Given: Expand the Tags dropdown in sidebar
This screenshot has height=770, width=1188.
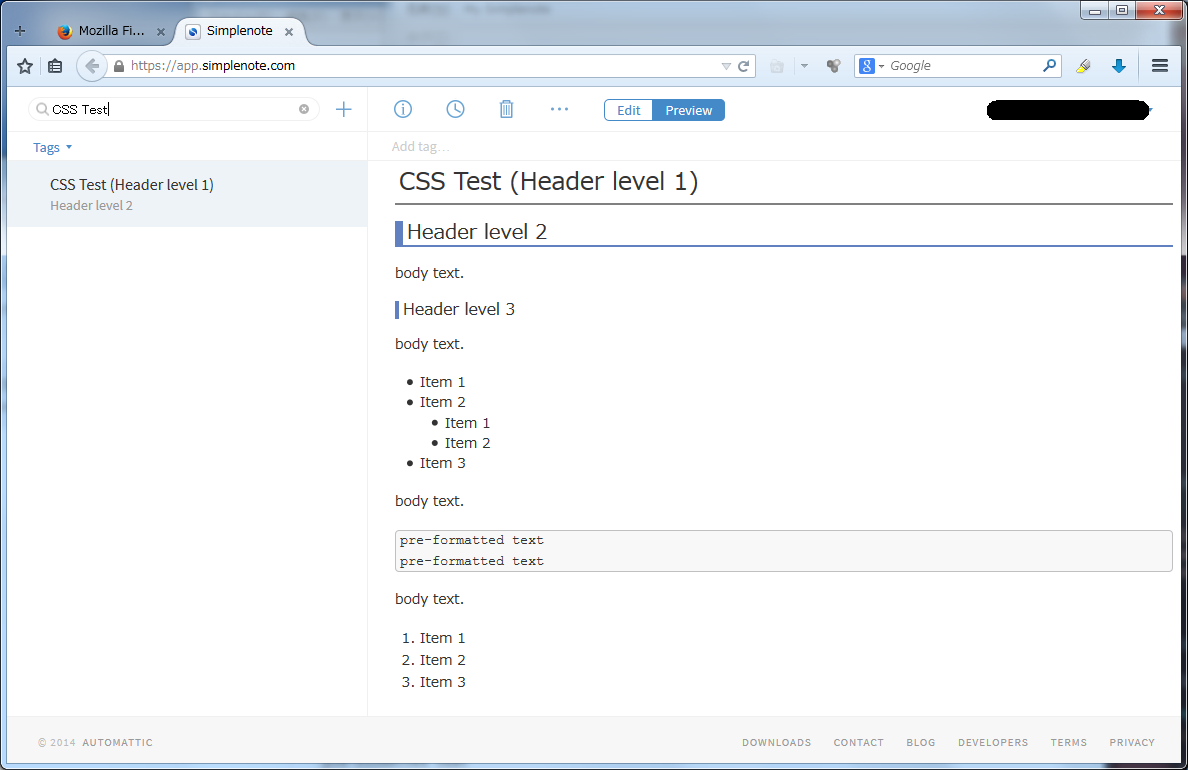Looking at the screenshot, I should click(52, 147).
